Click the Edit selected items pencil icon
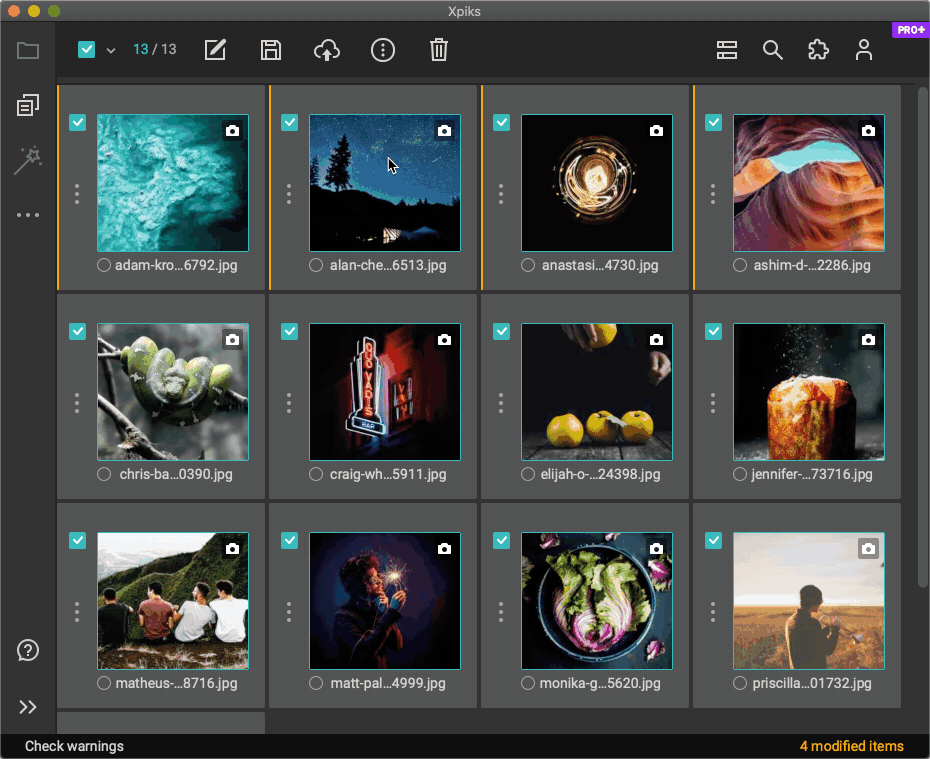Image resolution: width=930 pixels, height=759 pixels. (215, 50)
